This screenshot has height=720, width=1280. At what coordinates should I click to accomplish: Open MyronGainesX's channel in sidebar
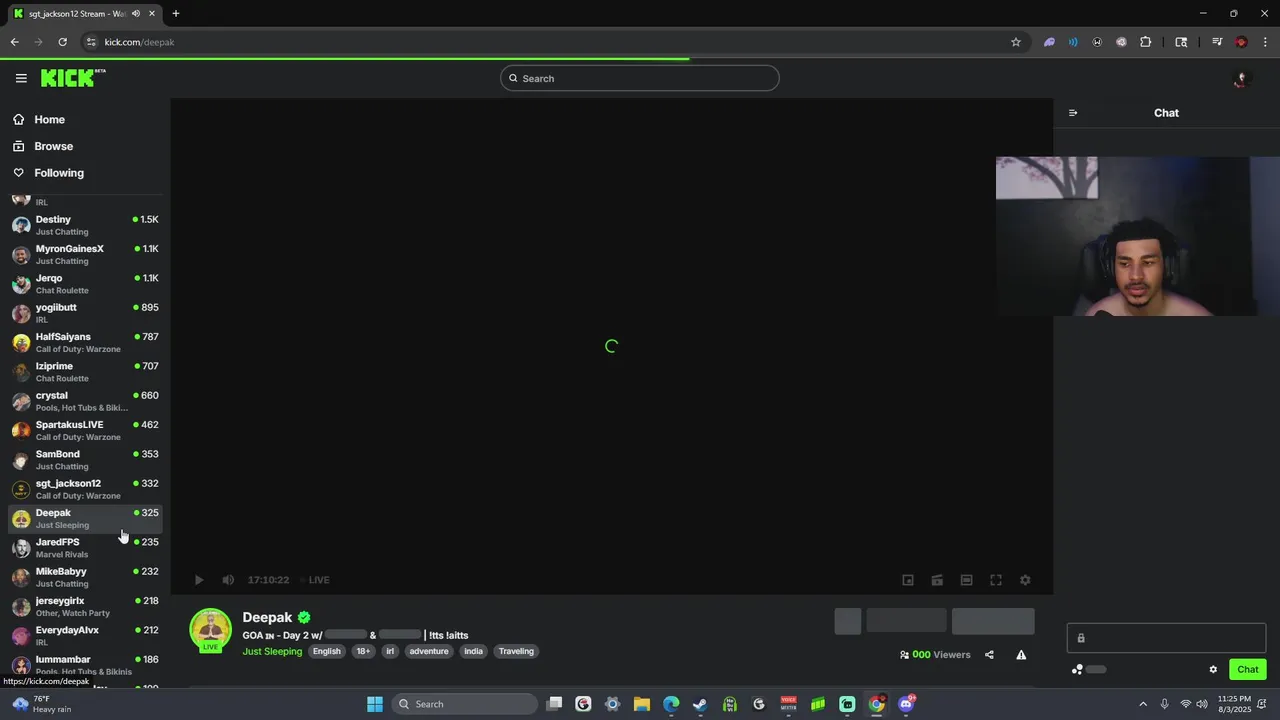click(x=85, y=254)
